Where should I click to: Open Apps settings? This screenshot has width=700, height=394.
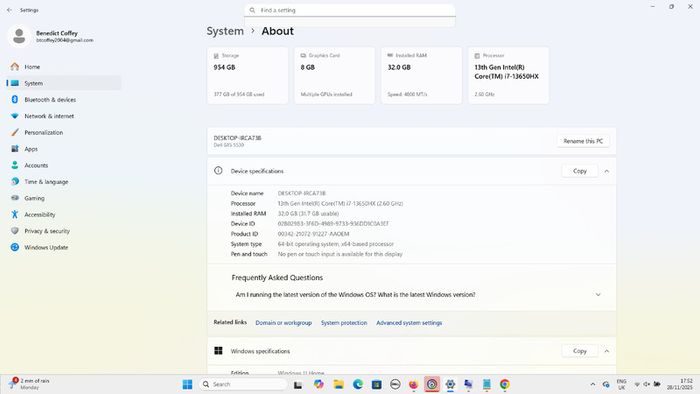[x=63, y=149]
